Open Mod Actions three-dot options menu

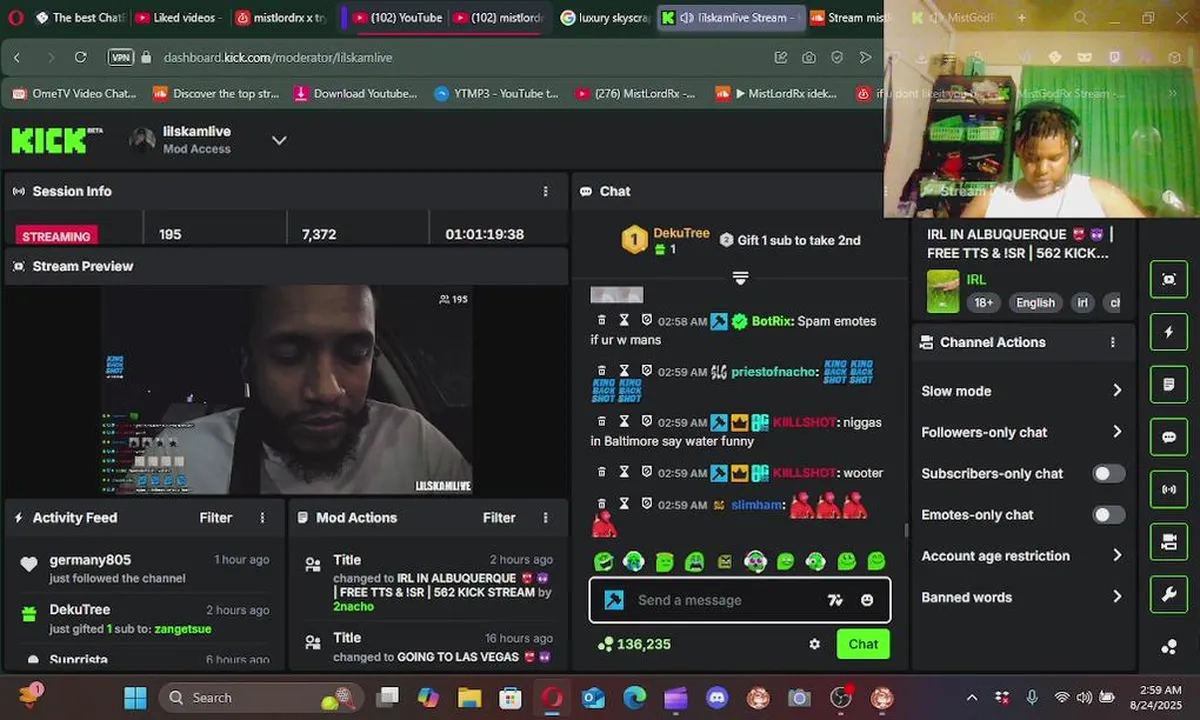(545, 518)
